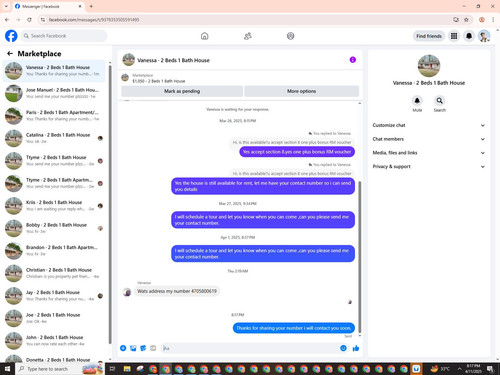Open the account profile avatar menu
This screenshot has height=375, width=500.
(x=484, y=36)
